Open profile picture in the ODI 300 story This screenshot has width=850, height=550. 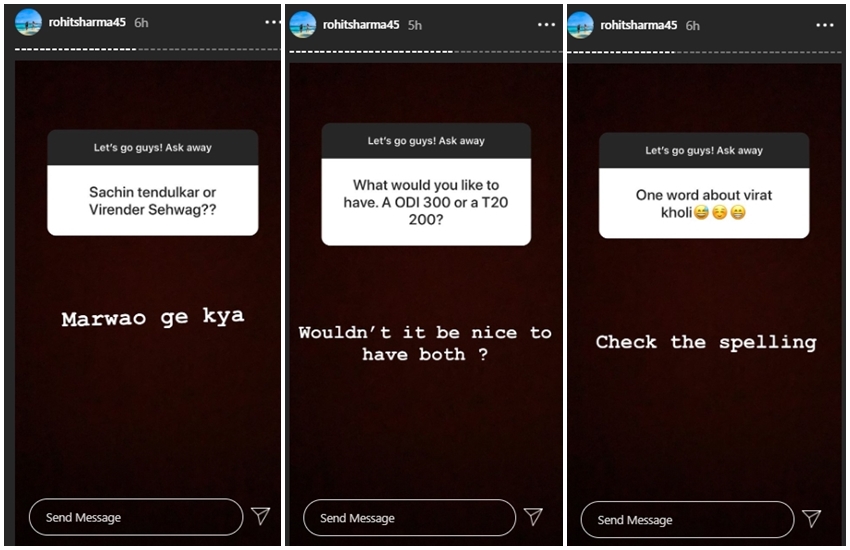(x=302, y=24)
